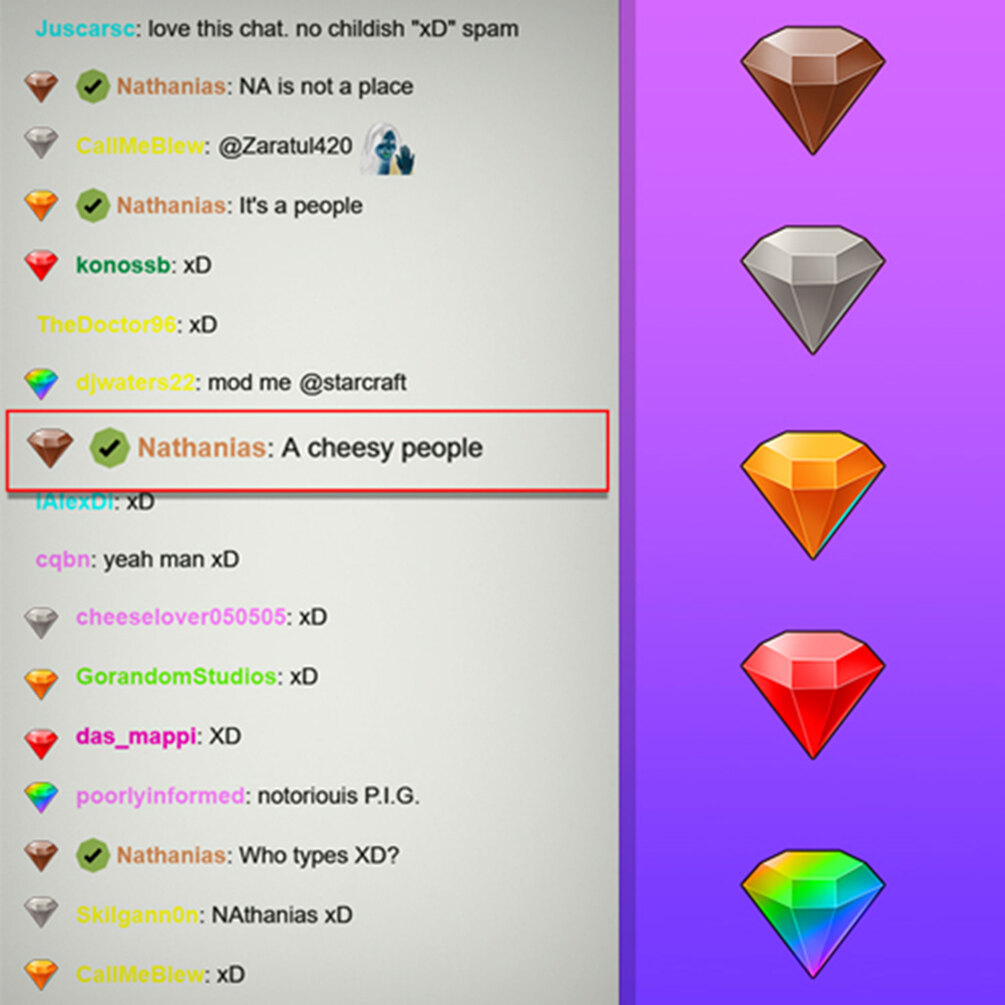
Task: Click the orange gem beside GorandomStudios
Action: click(41, 683)
